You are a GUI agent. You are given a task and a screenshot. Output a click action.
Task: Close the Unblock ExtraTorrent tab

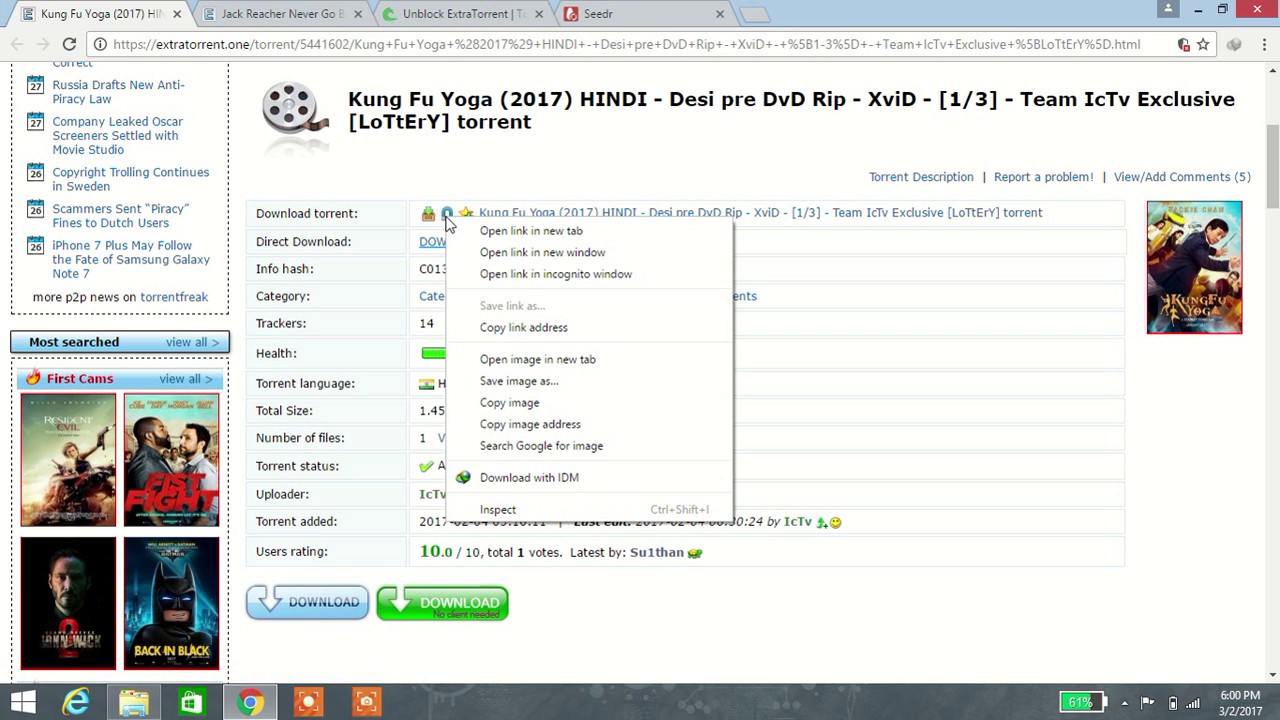(x=539, y=15)
